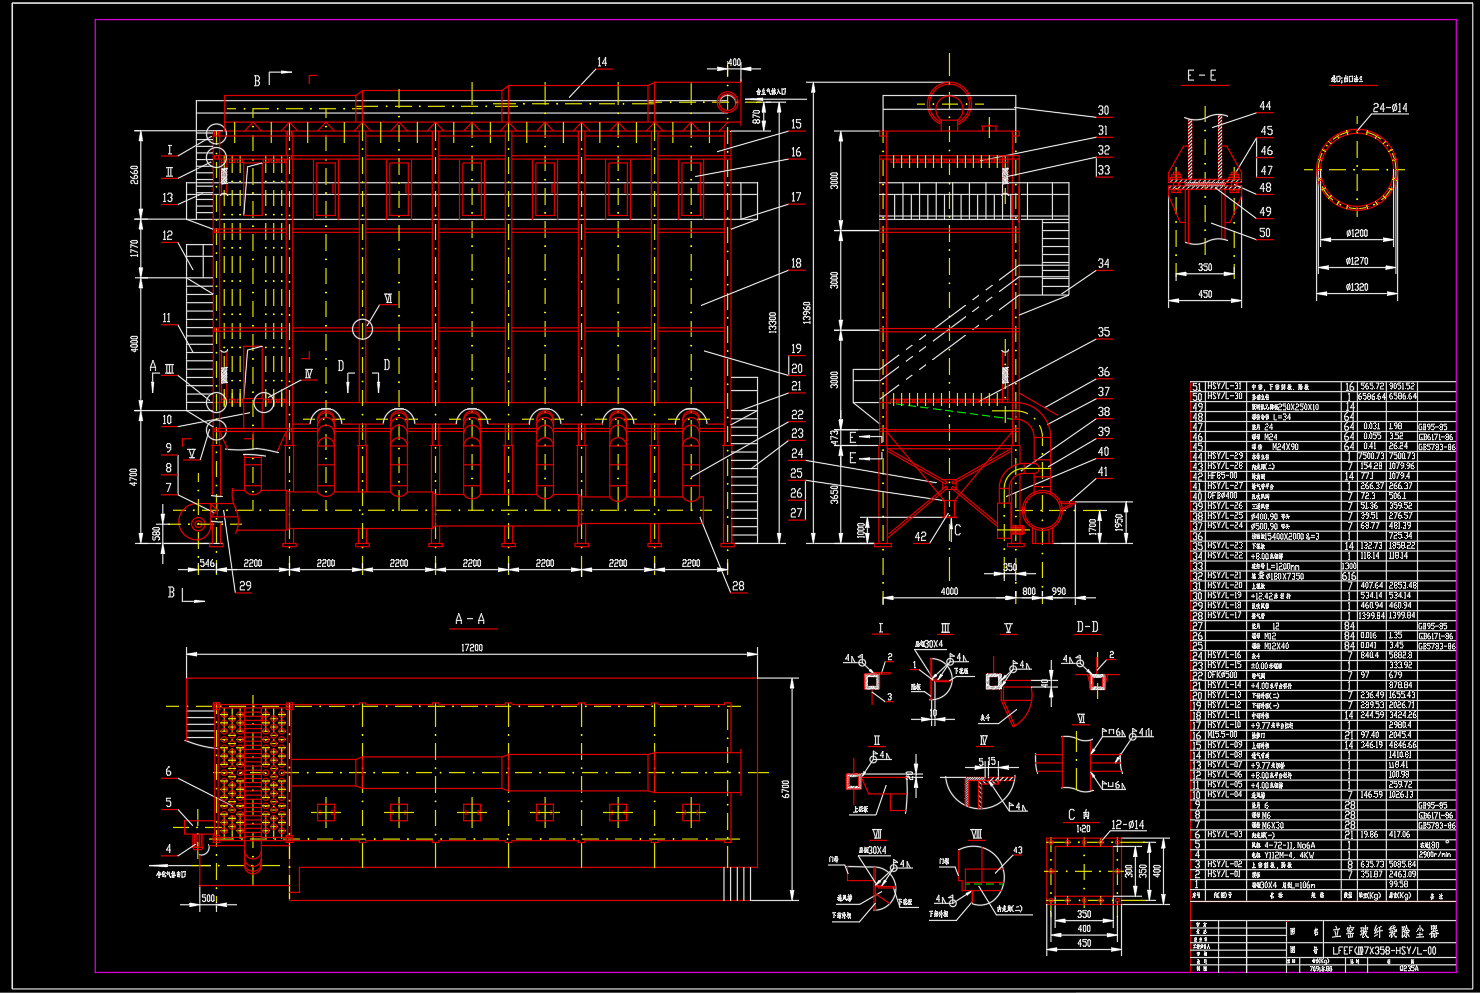Click callout number "28" below the front view

[738, 586]
